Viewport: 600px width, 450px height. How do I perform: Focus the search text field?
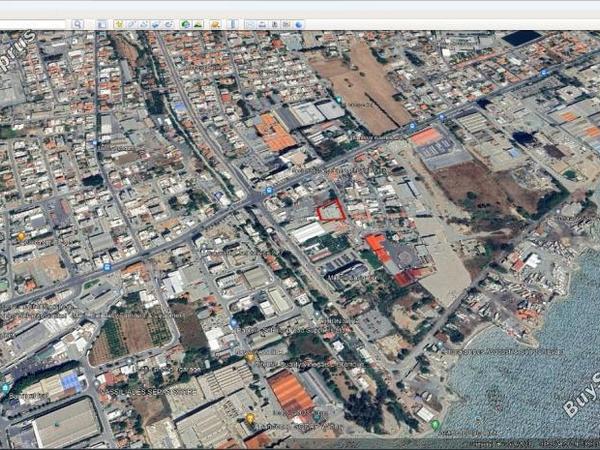(33, 24)
